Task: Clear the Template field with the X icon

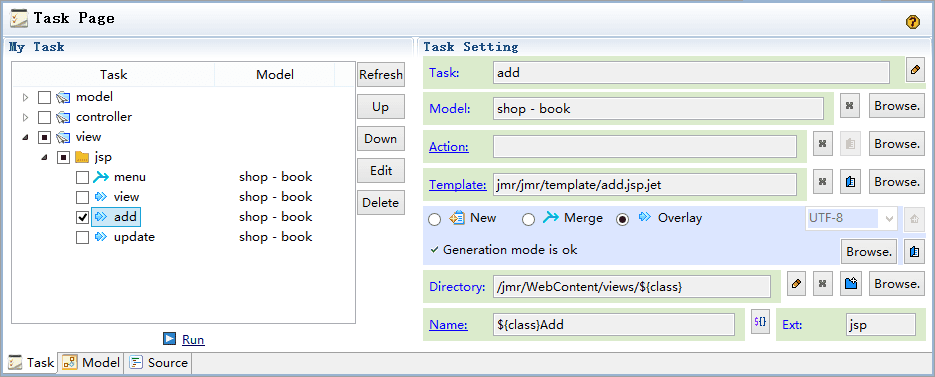Action: tap(823, 182)
